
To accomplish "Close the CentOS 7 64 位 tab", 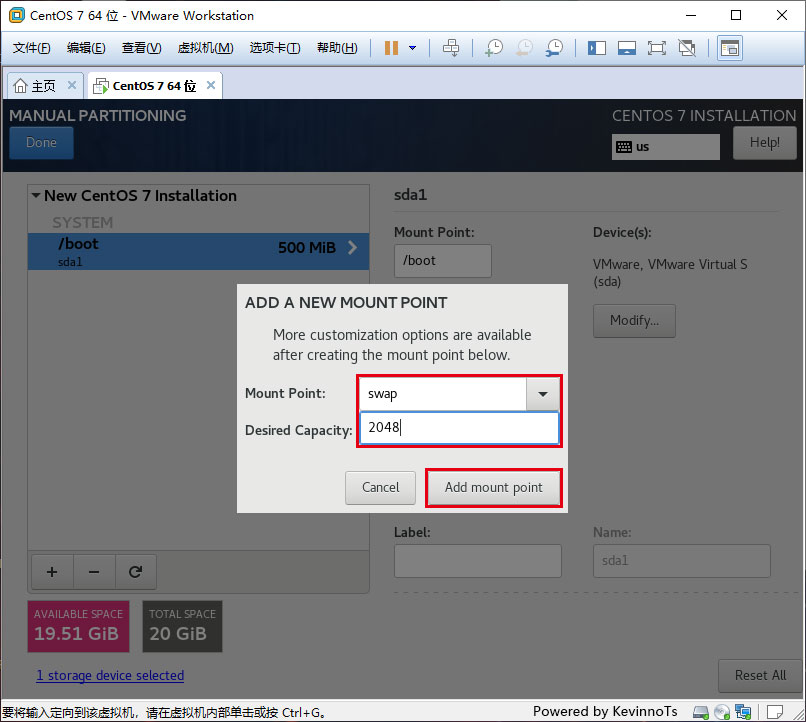I will [x=211, y=85].
